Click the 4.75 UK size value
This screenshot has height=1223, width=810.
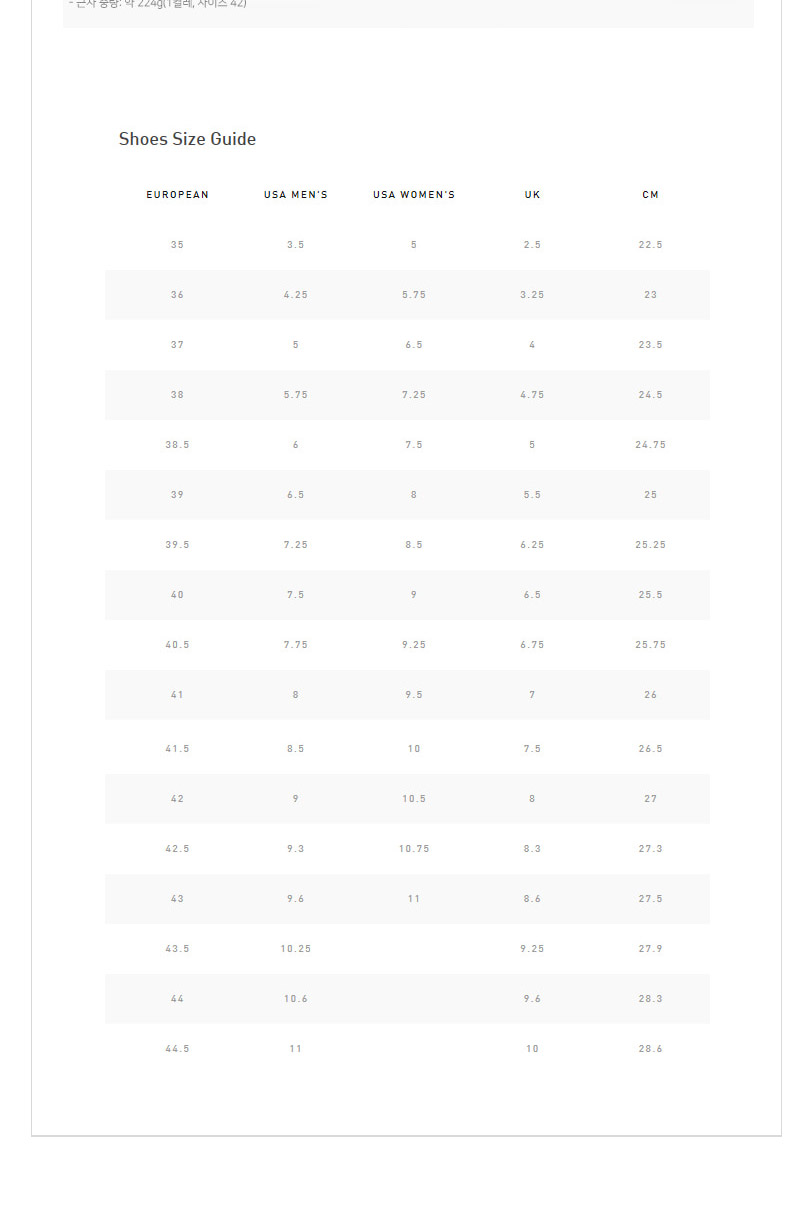click(532, 395)
